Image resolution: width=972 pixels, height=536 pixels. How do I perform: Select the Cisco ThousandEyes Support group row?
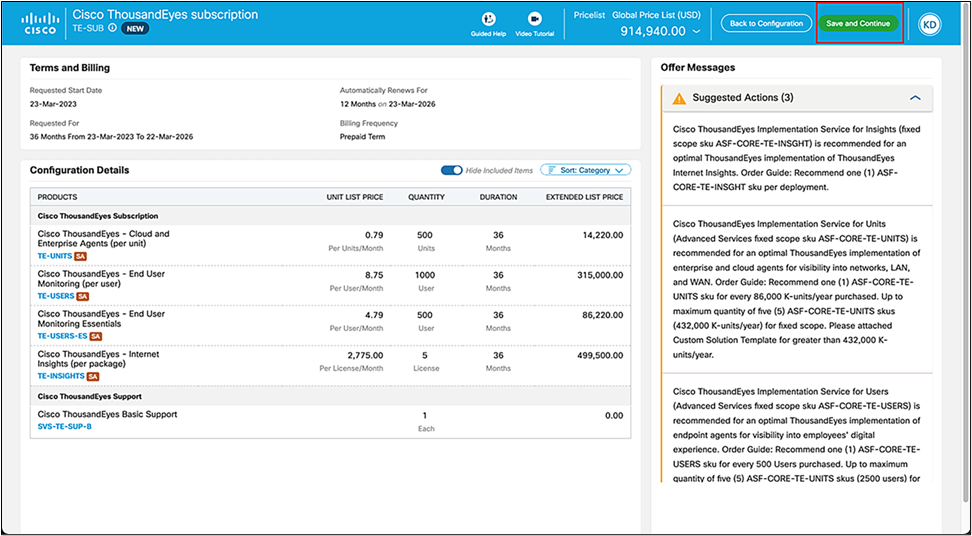coord(330,396)
